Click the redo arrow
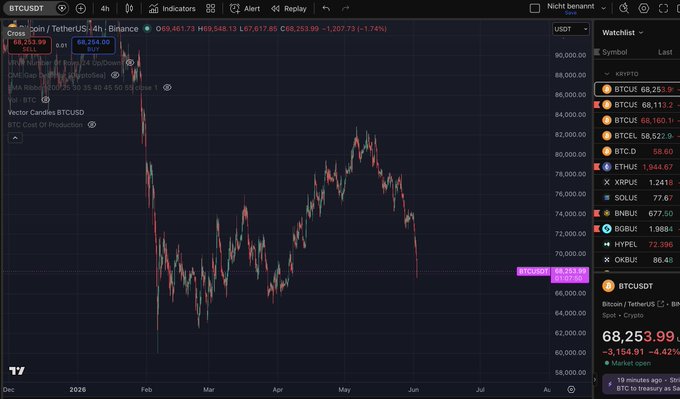Image resolution: width=680 pixels, height=399 pixels. [x=345, y=8]
